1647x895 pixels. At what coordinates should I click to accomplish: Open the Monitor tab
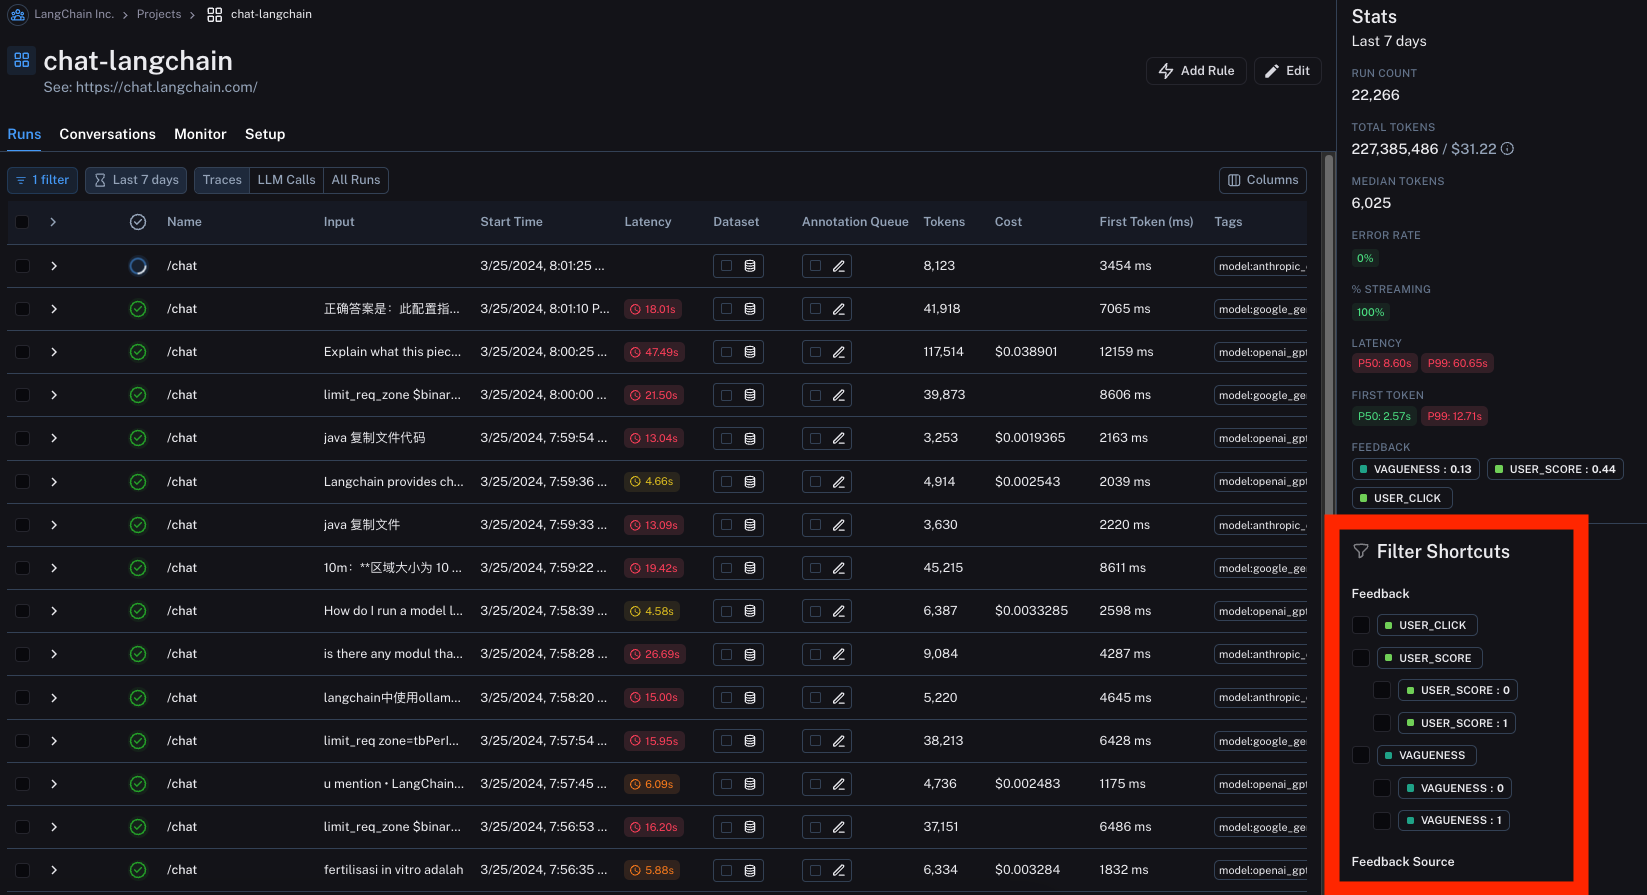pyautogui.click(x=200, y=134)
